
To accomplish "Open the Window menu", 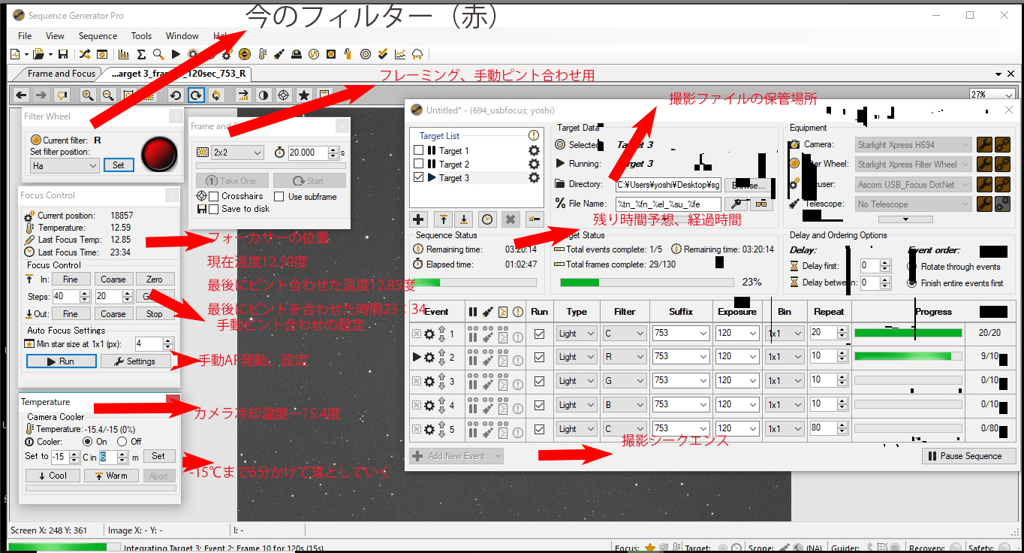I will [x=182, y=36].
